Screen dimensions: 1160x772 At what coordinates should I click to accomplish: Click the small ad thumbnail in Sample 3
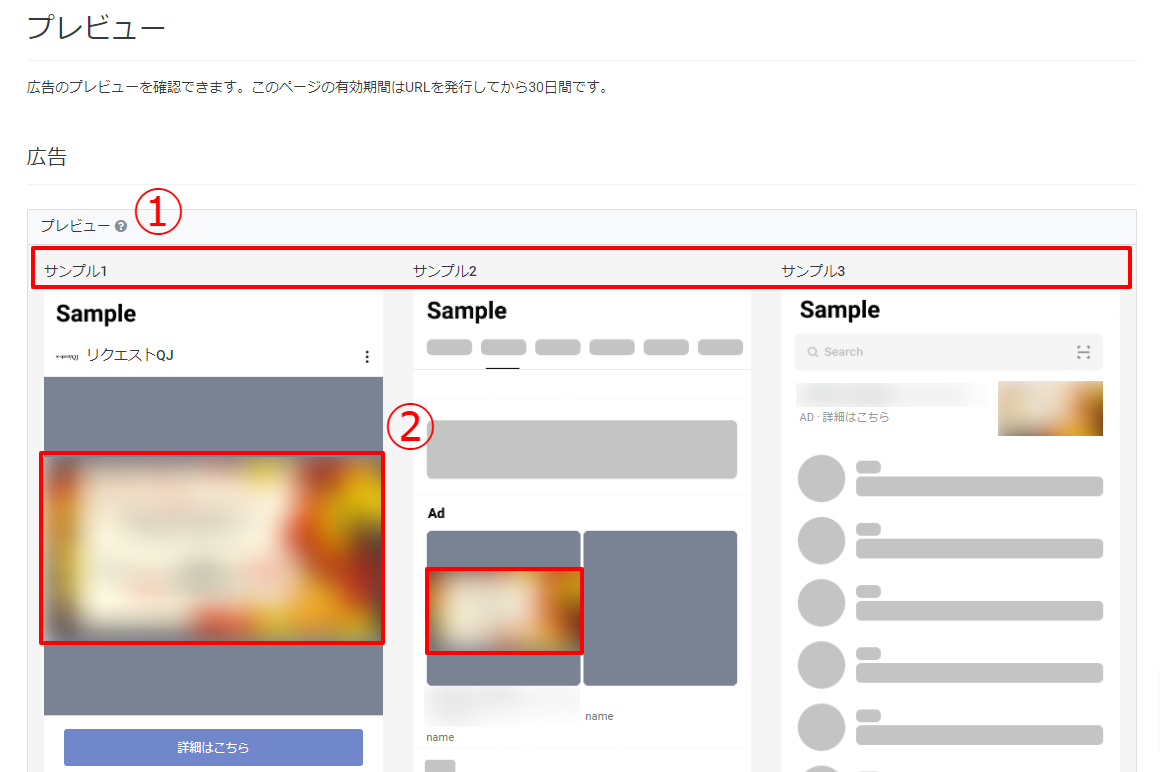[x=1050, y=408]
